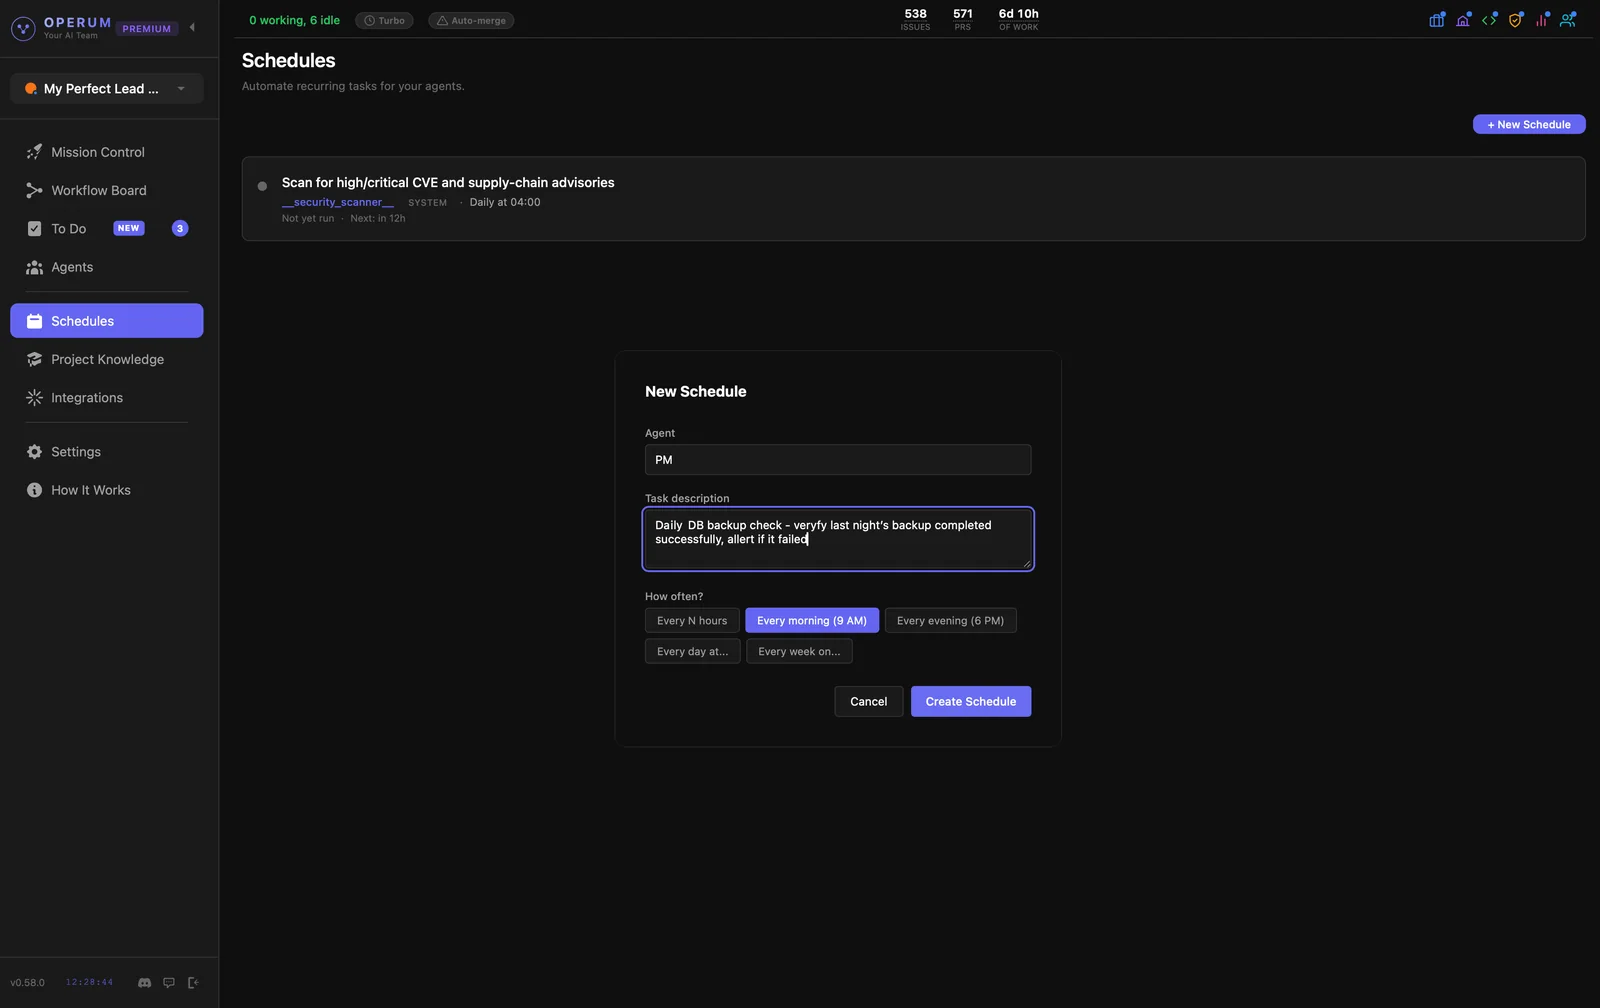Go to Integrations page
The image size is (1600, 1008).
point(106,398)
